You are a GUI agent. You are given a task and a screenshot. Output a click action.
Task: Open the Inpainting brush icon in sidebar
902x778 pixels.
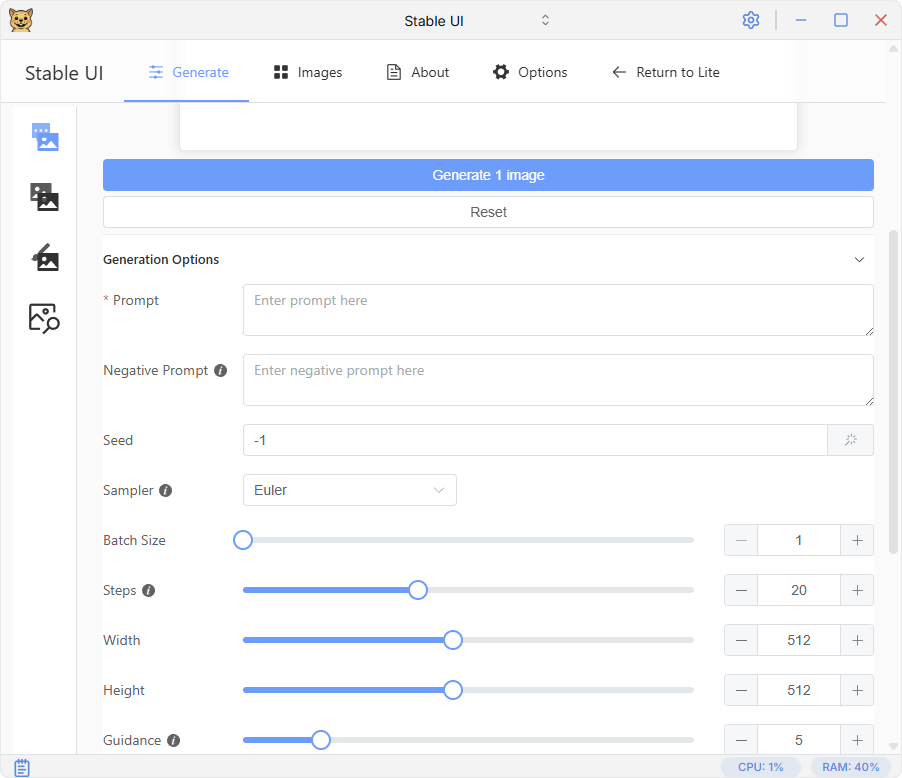[x=45, y=258]
